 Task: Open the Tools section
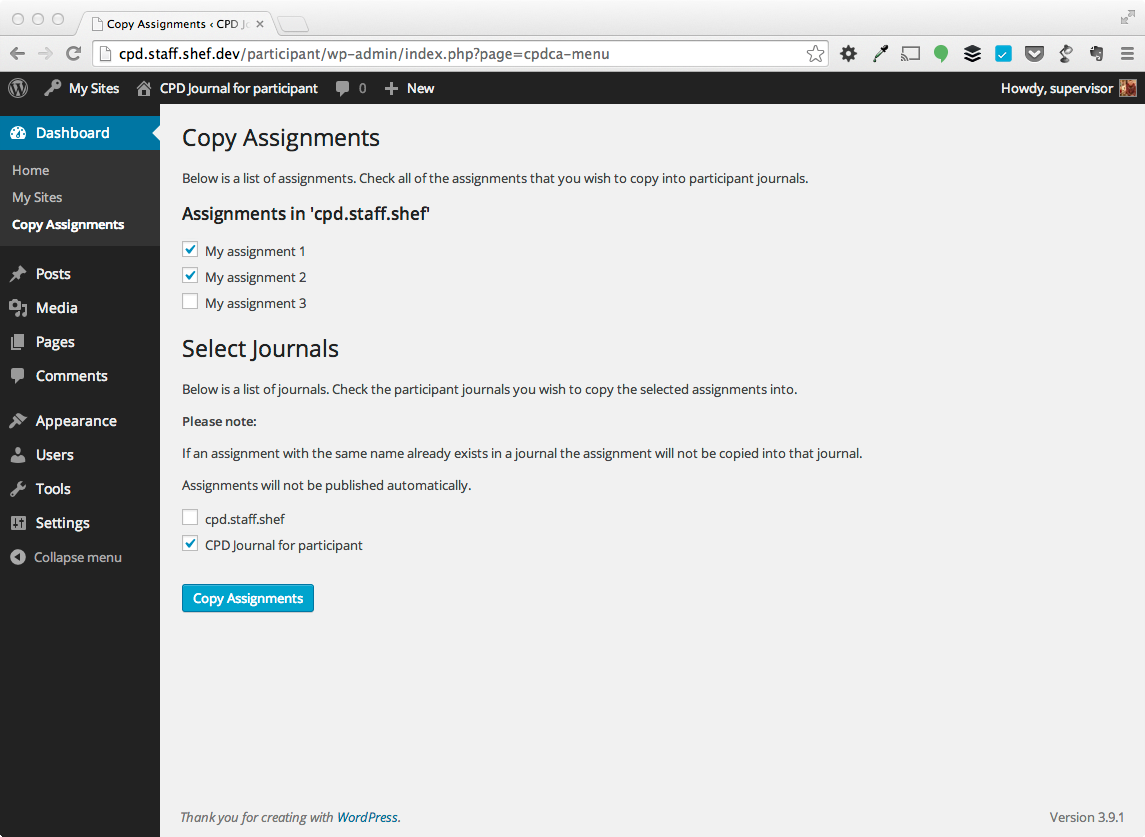pos(53,489)
